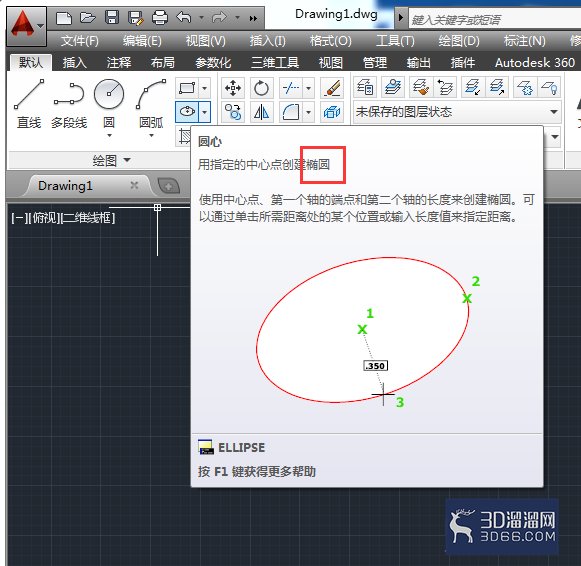Open the Ellipse tool dropdown arrow
Viewport: 581px width, 566px height.
[x=205, y=112]
